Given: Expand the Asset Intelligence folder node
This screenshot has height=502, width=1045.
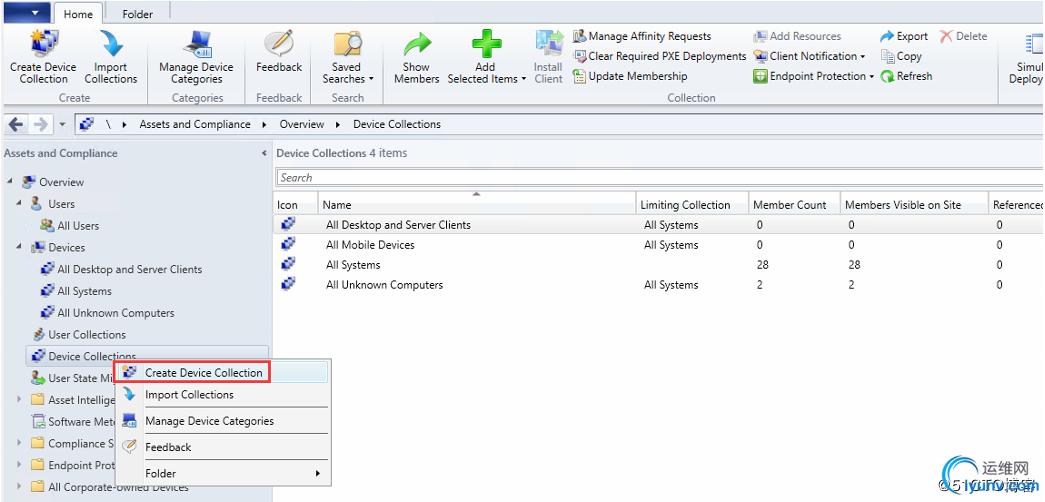Looking at the screenshot, I should (19, 400).
